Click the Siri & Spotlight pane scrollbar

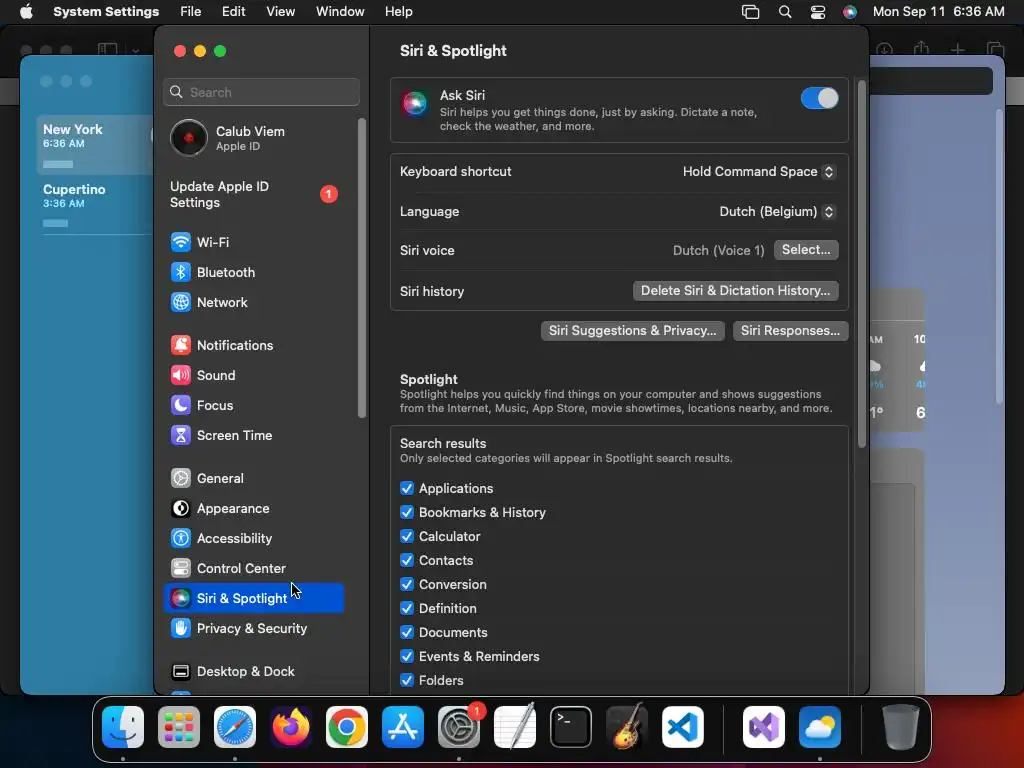861,263
